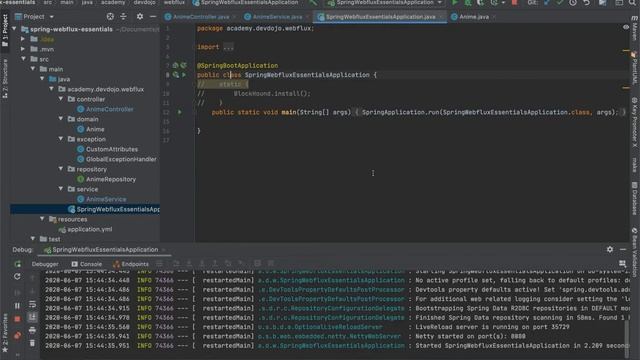Rerun the application in the Debug panel
Image resolution: width=640 pixels, height=360 pixels.
pos(17,264)
